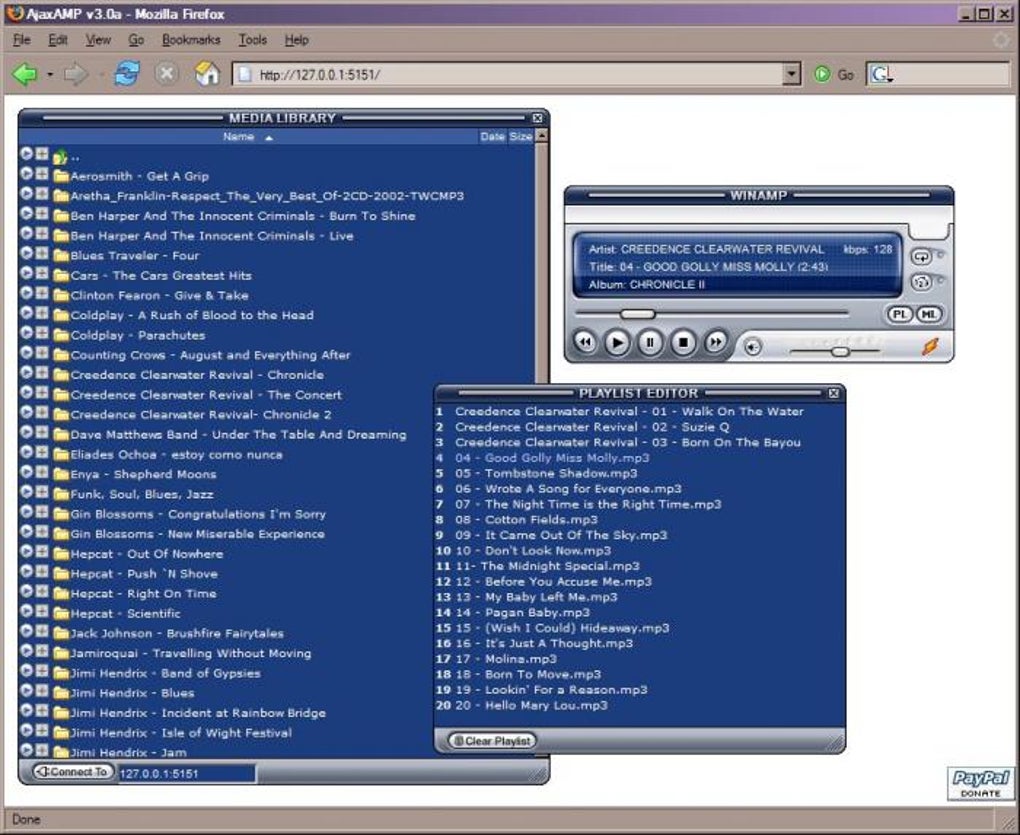Play the Aerosmith - Get A Grip folder
This screenshot has width=1020, height=835.
click(26, 175)
